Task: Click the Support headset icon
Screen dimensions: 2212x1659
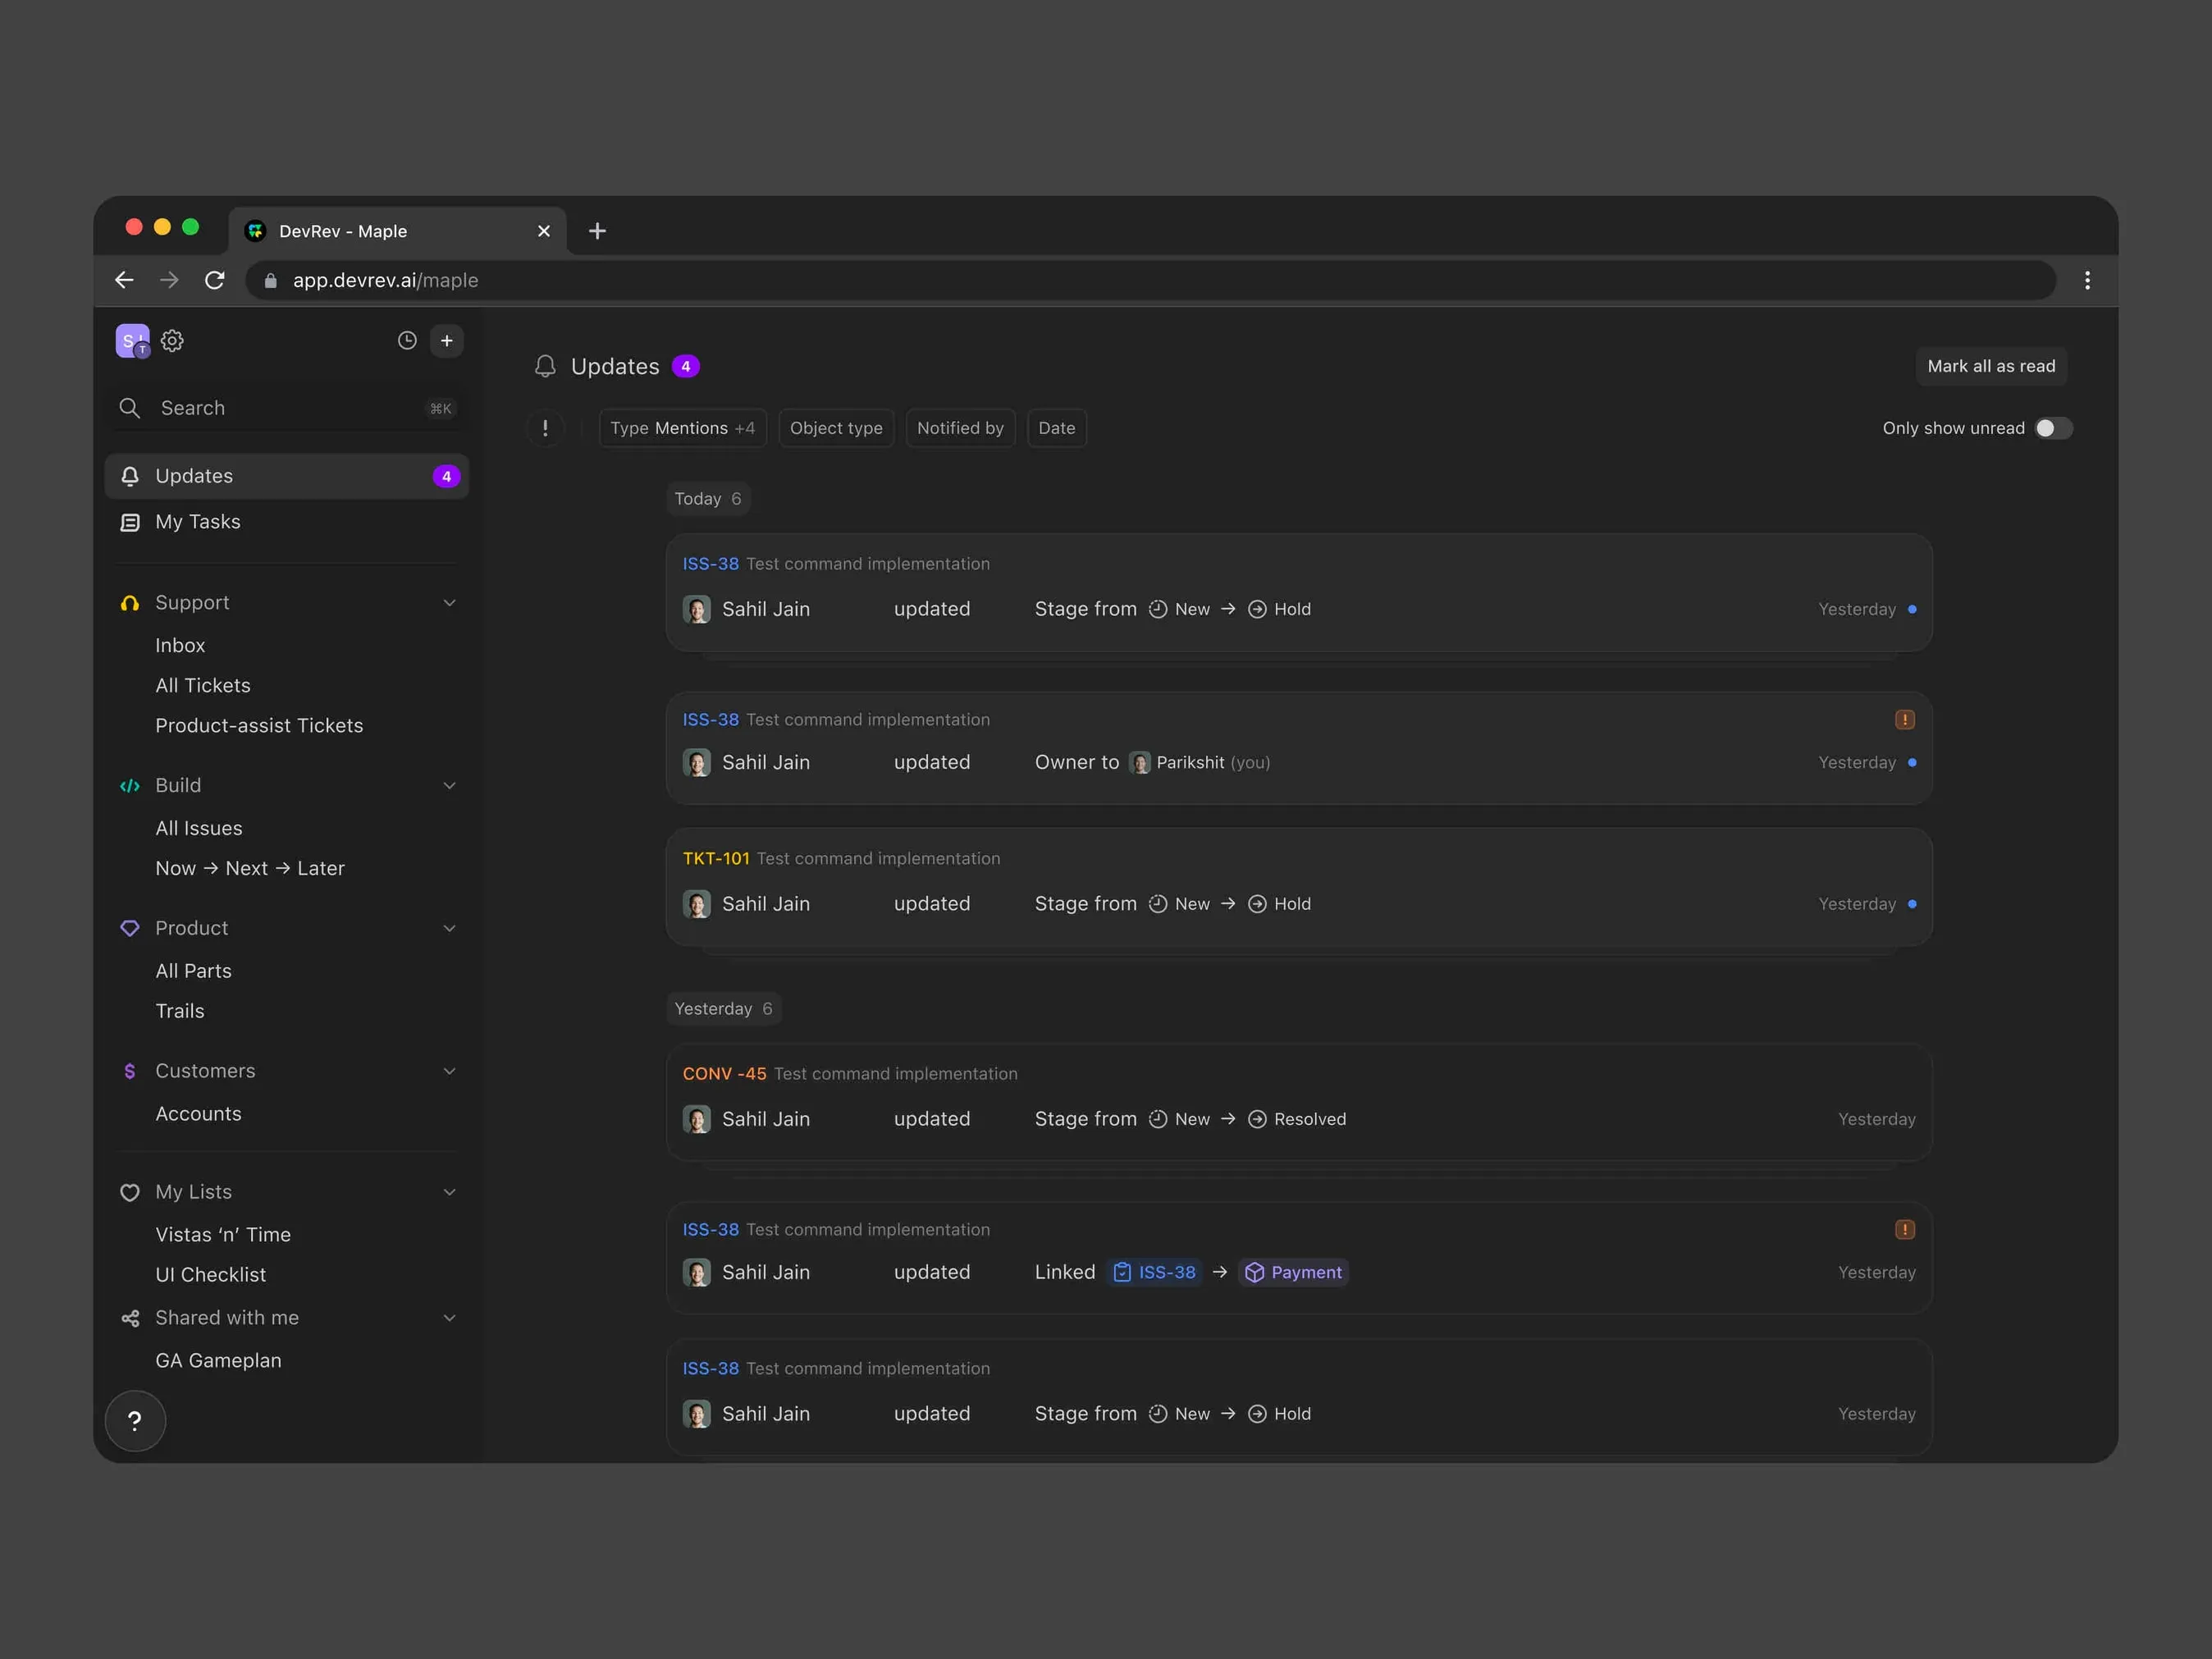Action: point(130,603)
